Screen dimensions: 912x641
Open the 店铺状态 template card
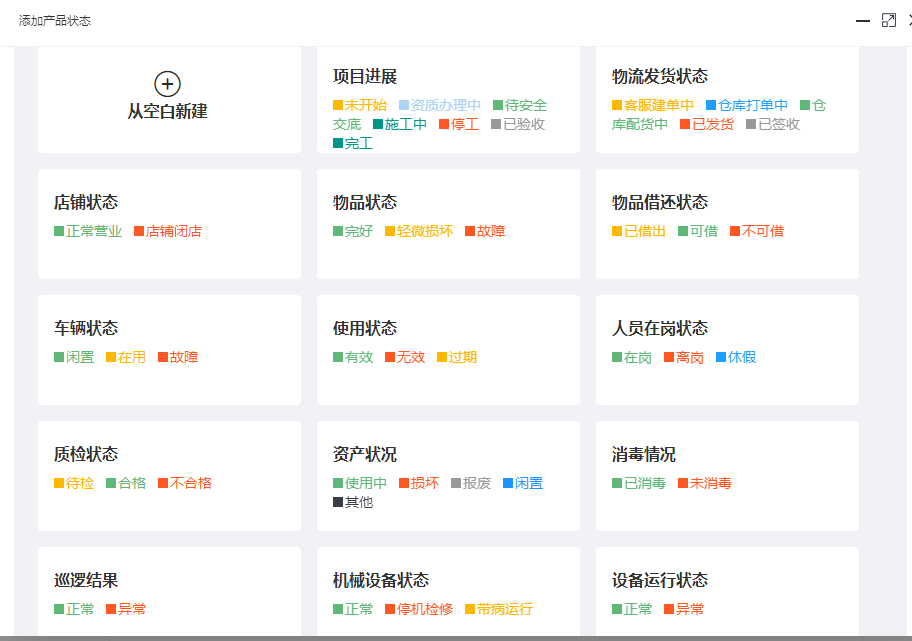point(86,203)
